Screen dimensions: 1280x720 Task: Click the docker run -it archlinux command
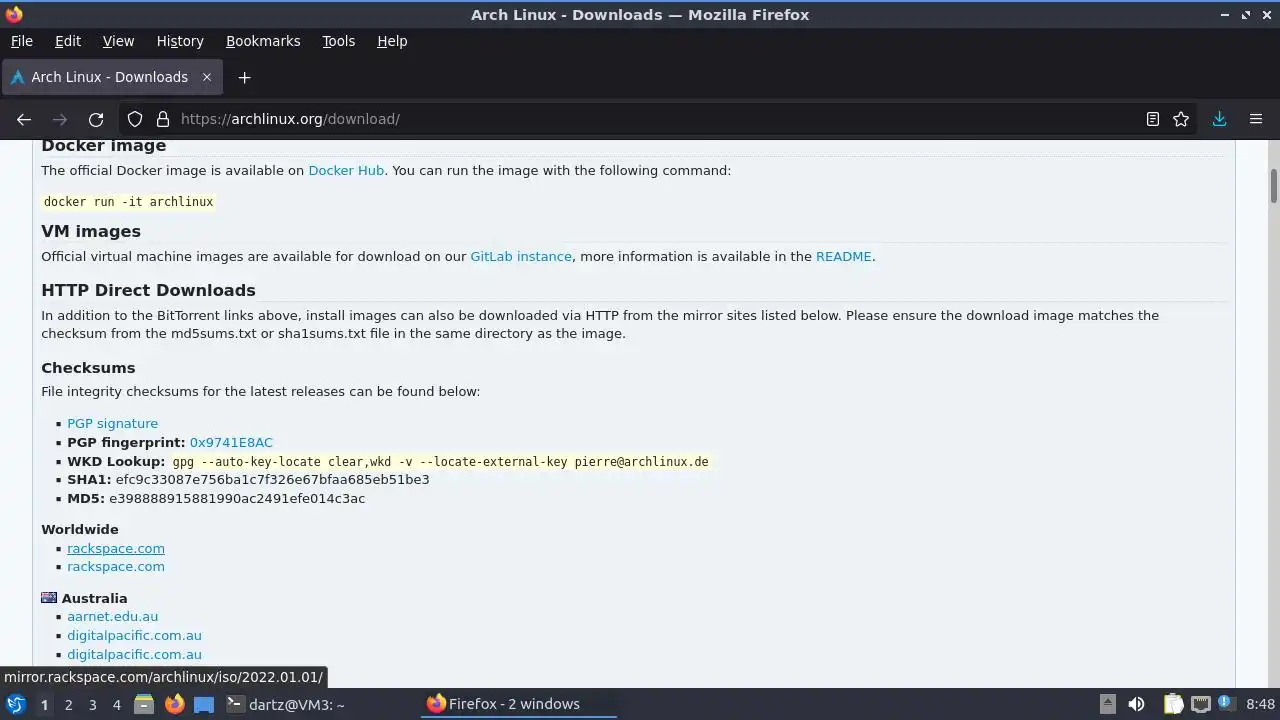[x=128, y=201]
